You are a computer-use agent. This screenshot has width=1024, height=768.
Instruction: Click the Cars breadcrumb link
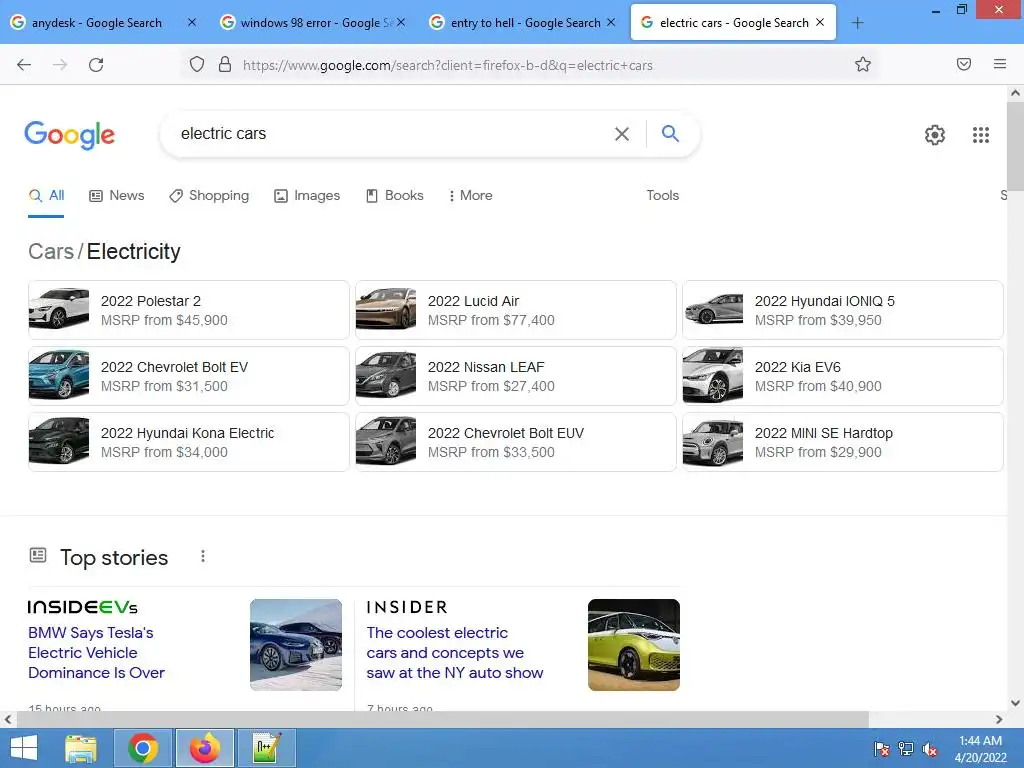coord(51,251)
